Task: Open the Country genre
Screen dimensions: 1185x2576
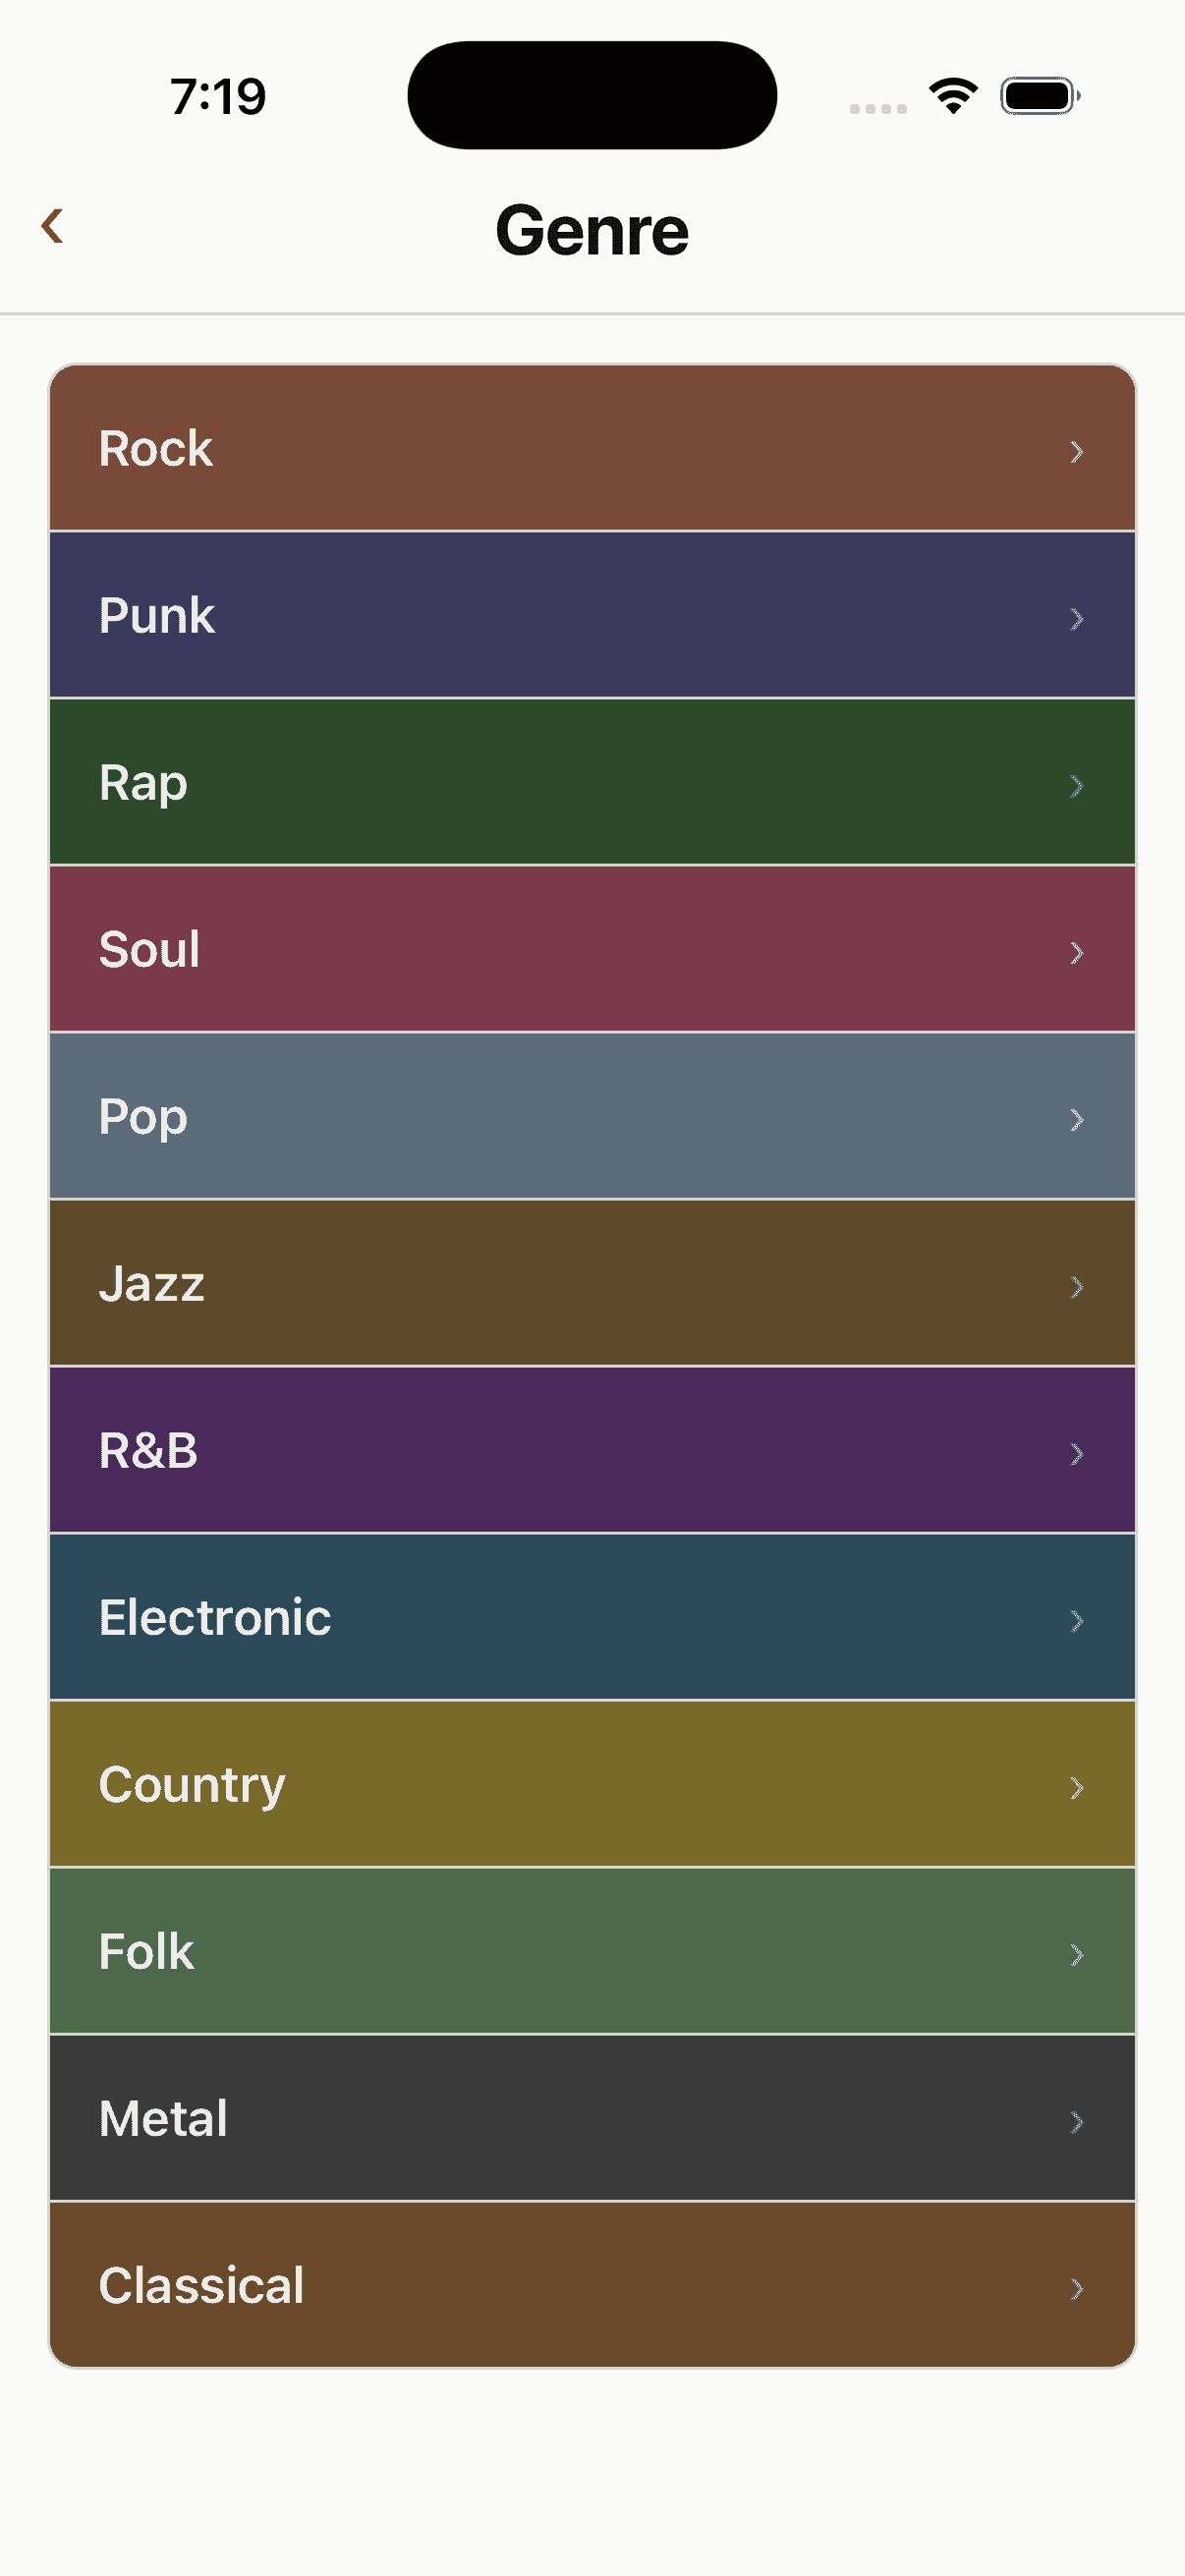Action: [592, 1784]
